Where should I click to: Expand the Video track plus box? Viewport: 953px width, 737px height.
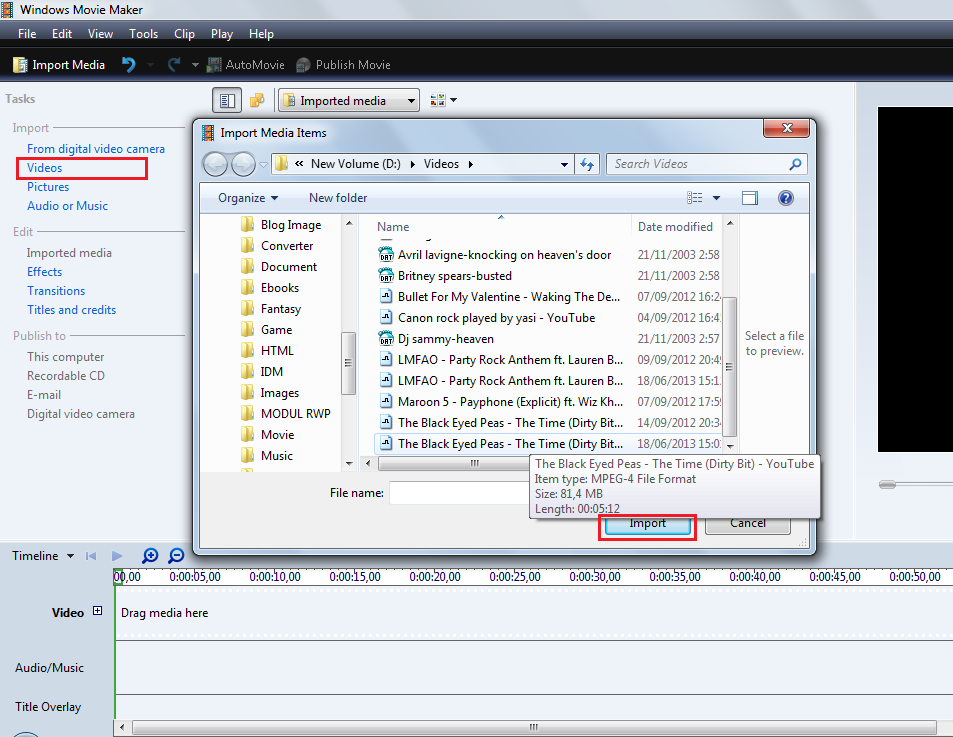97,611
